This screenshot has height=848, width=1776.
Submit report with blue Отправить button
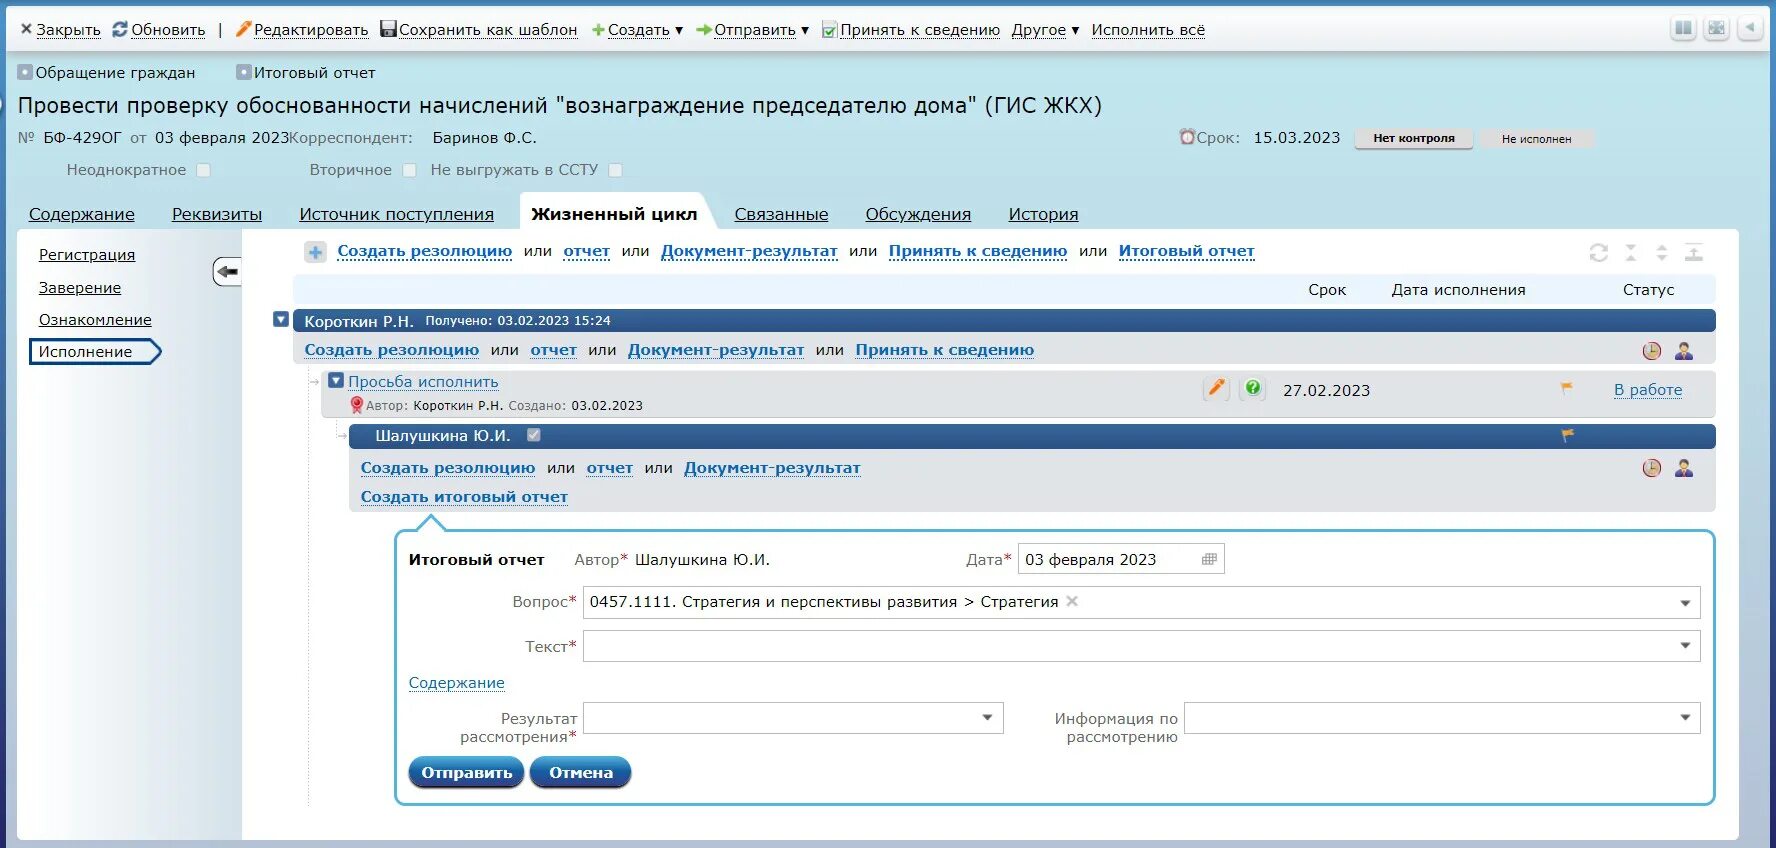[466, 772]
